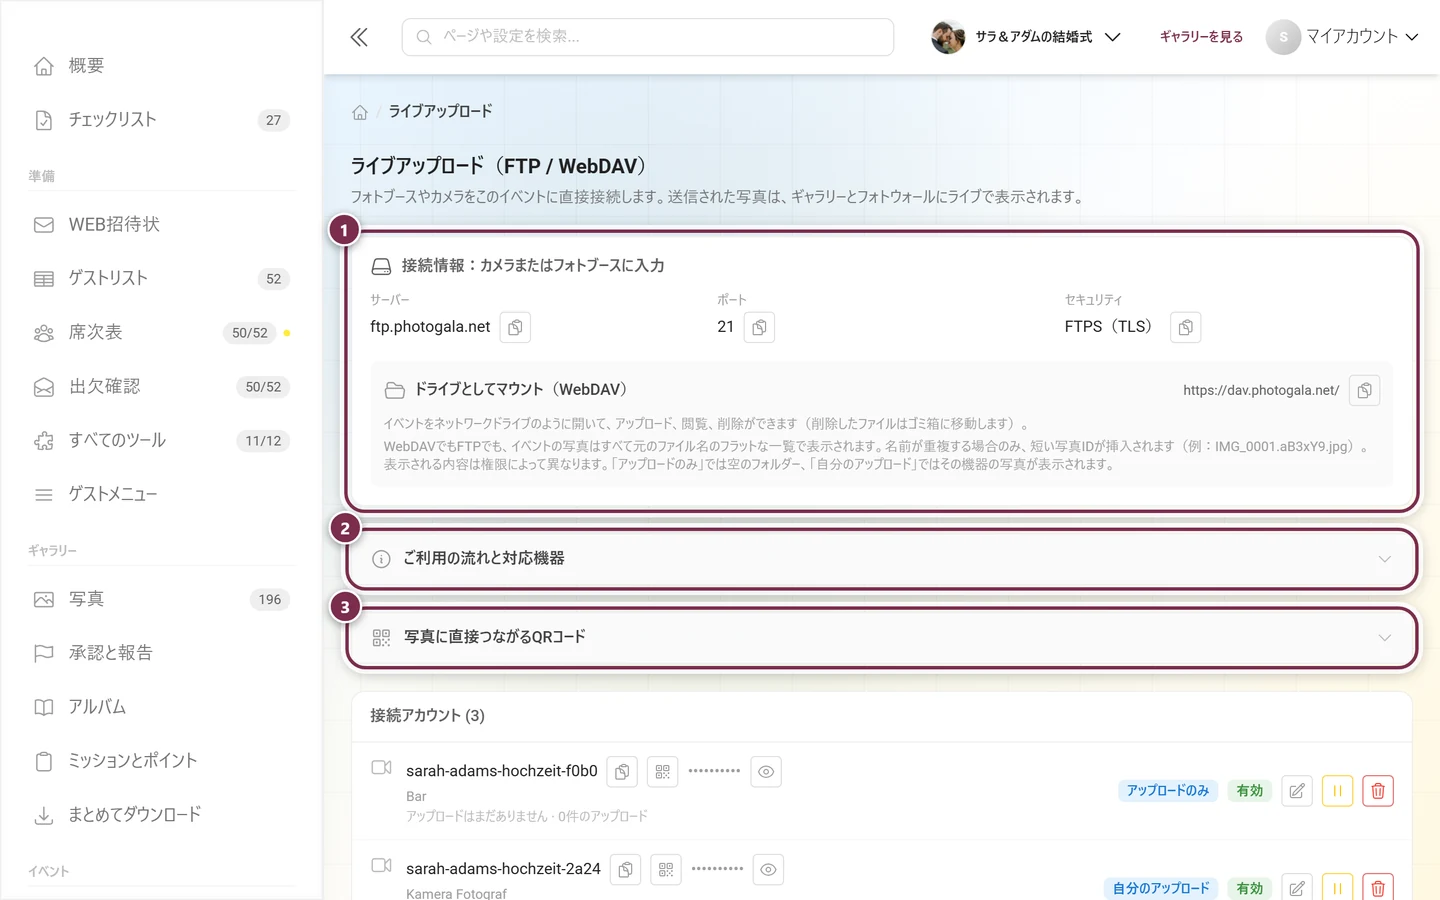This screenshot has height=900, width=1440.
Task: Copy the port number 21
Action: click(759, 327)
